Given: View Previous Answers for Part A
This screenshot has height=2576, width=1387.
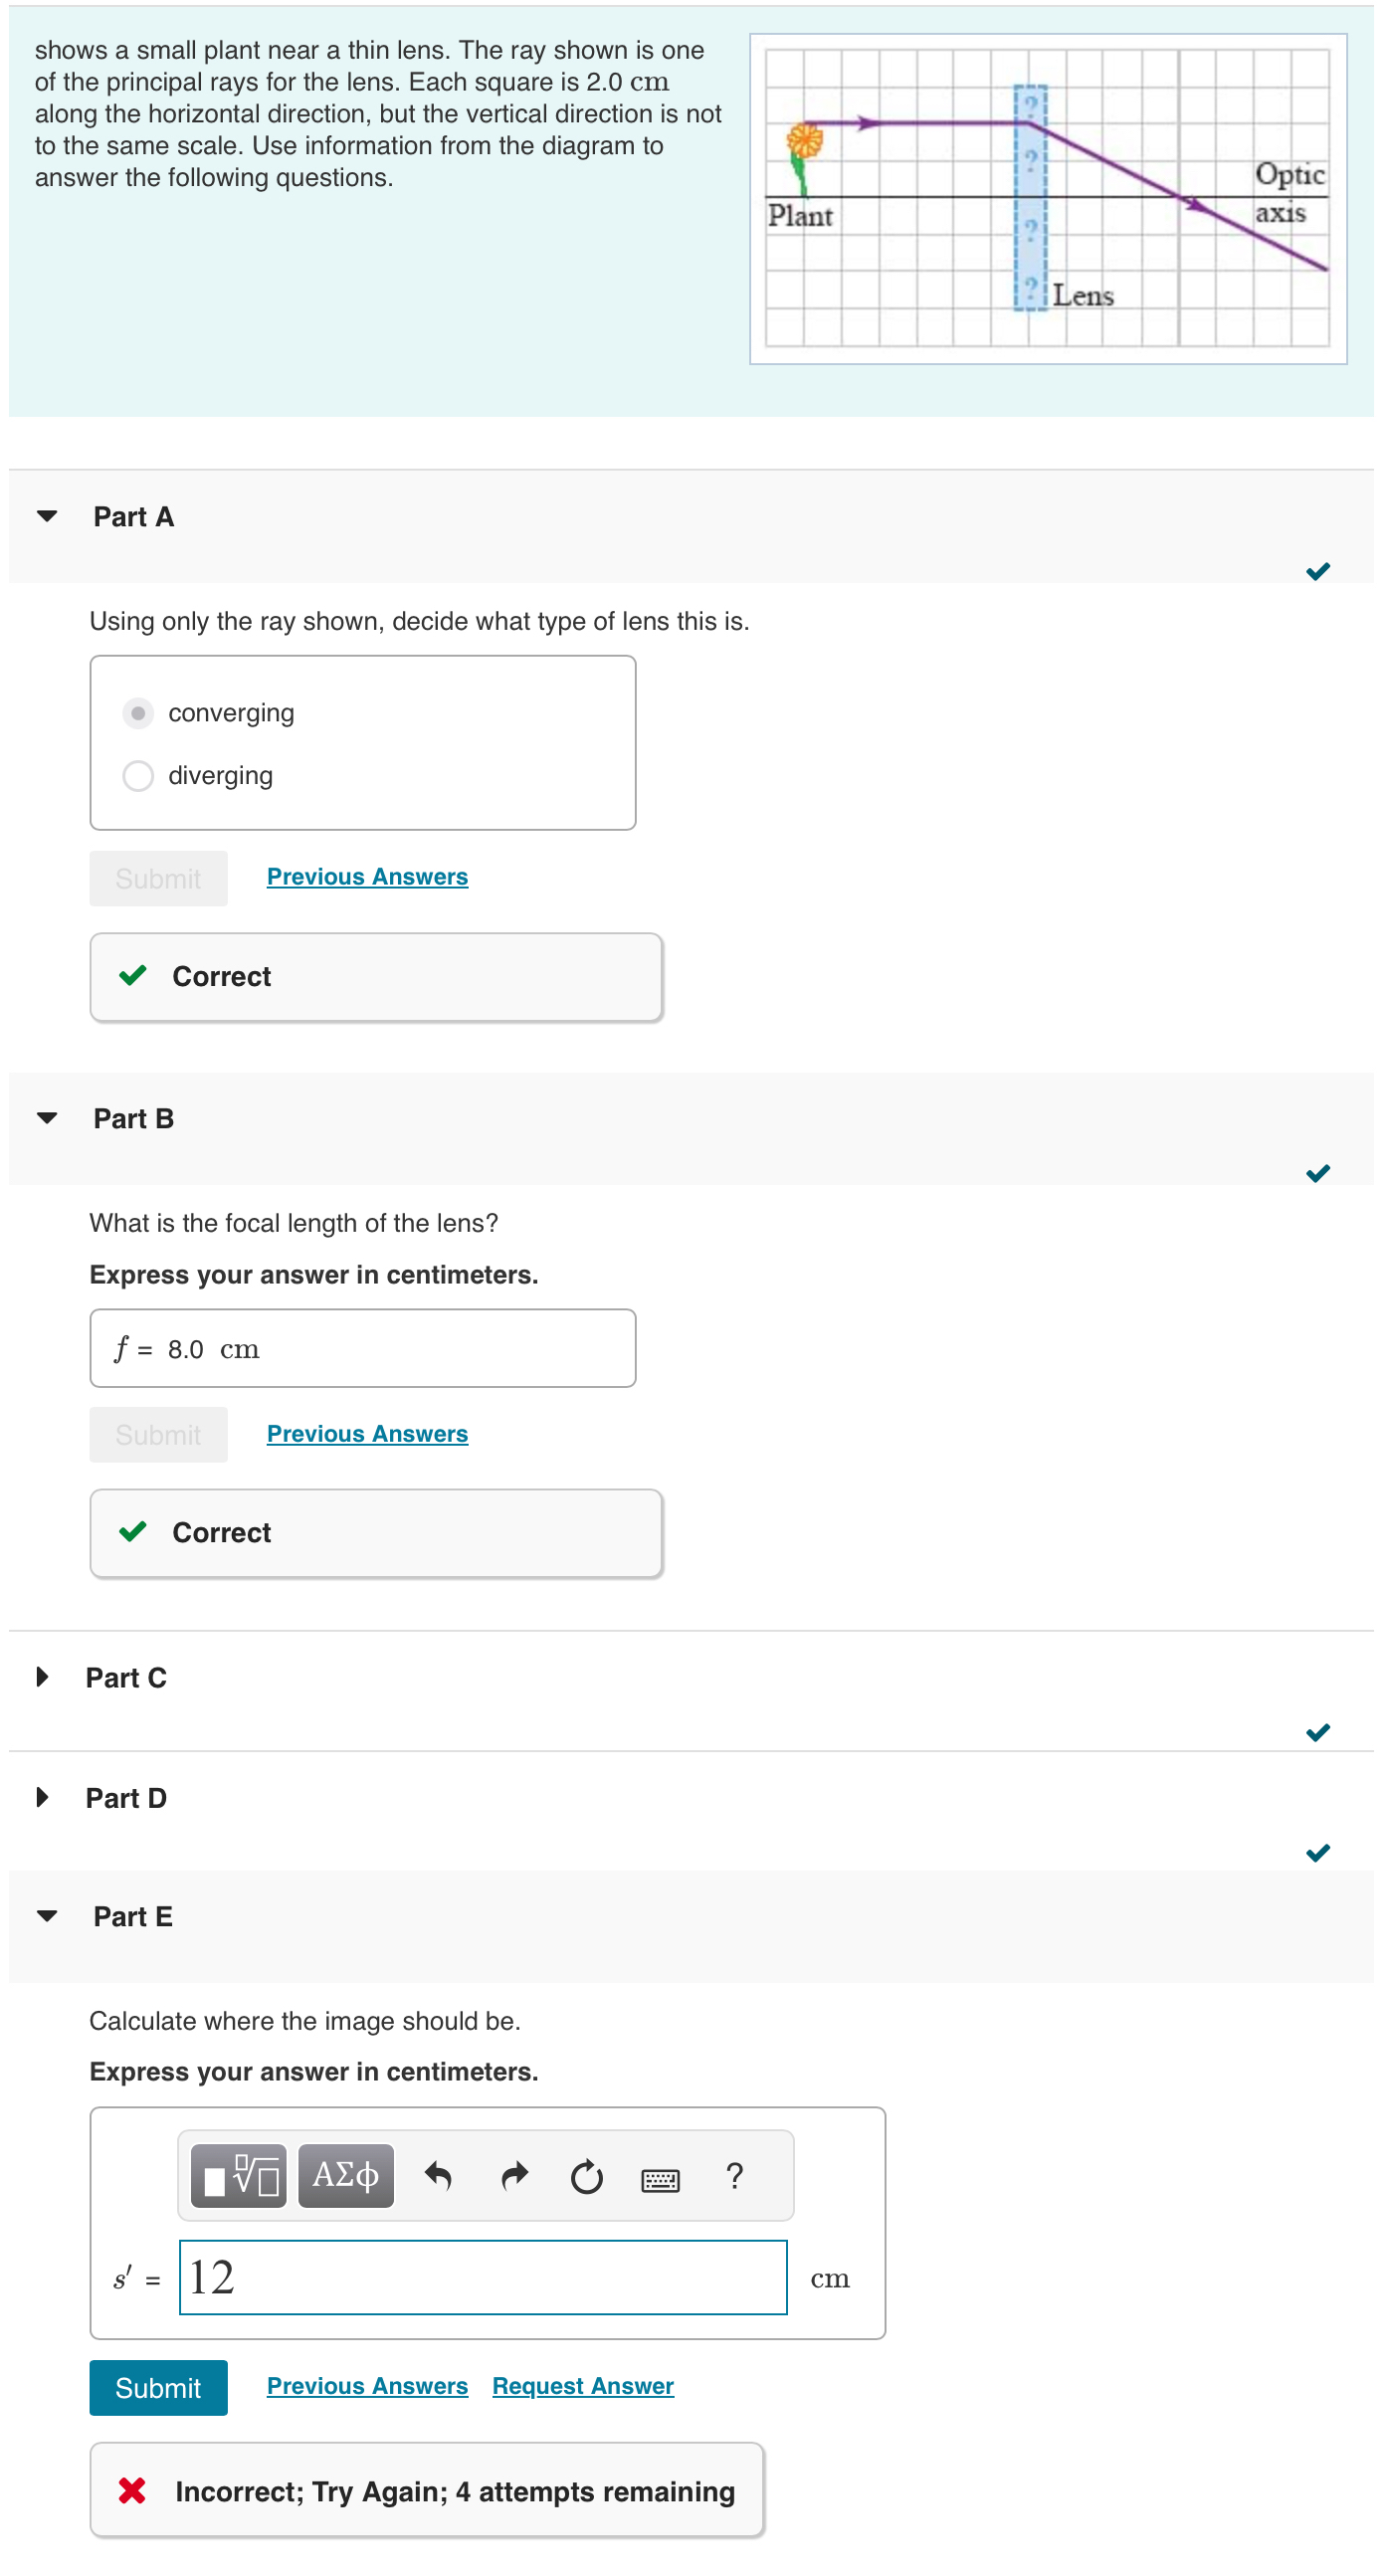Looking at the screenshot, I should tap(367, 877).
